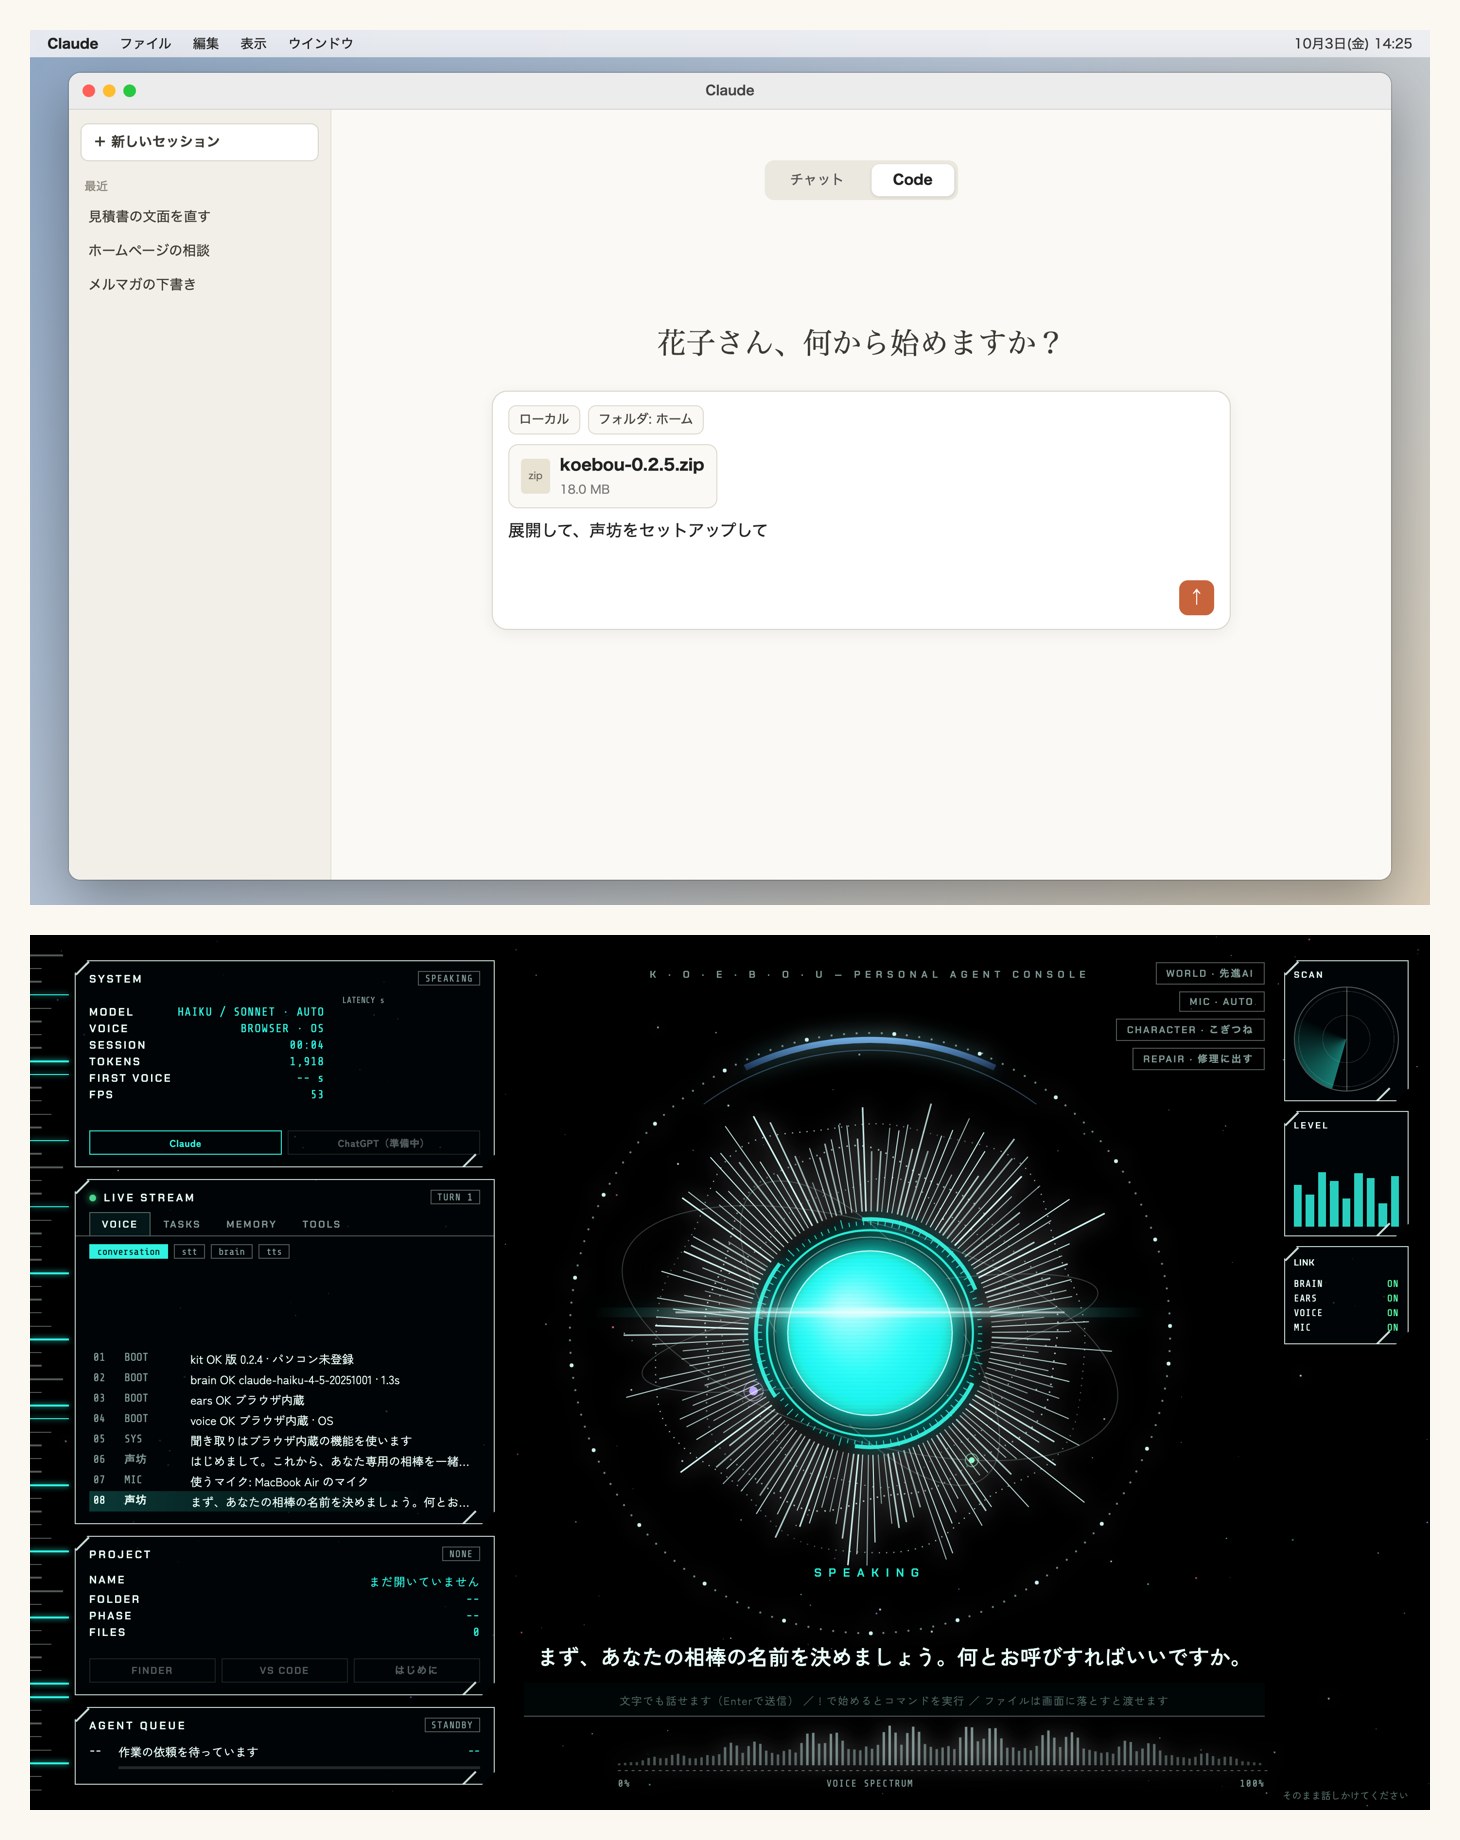The image size is (1460, 1840).
Task: Check the date and time in menu bar
Action: [x=1353, y=43]
